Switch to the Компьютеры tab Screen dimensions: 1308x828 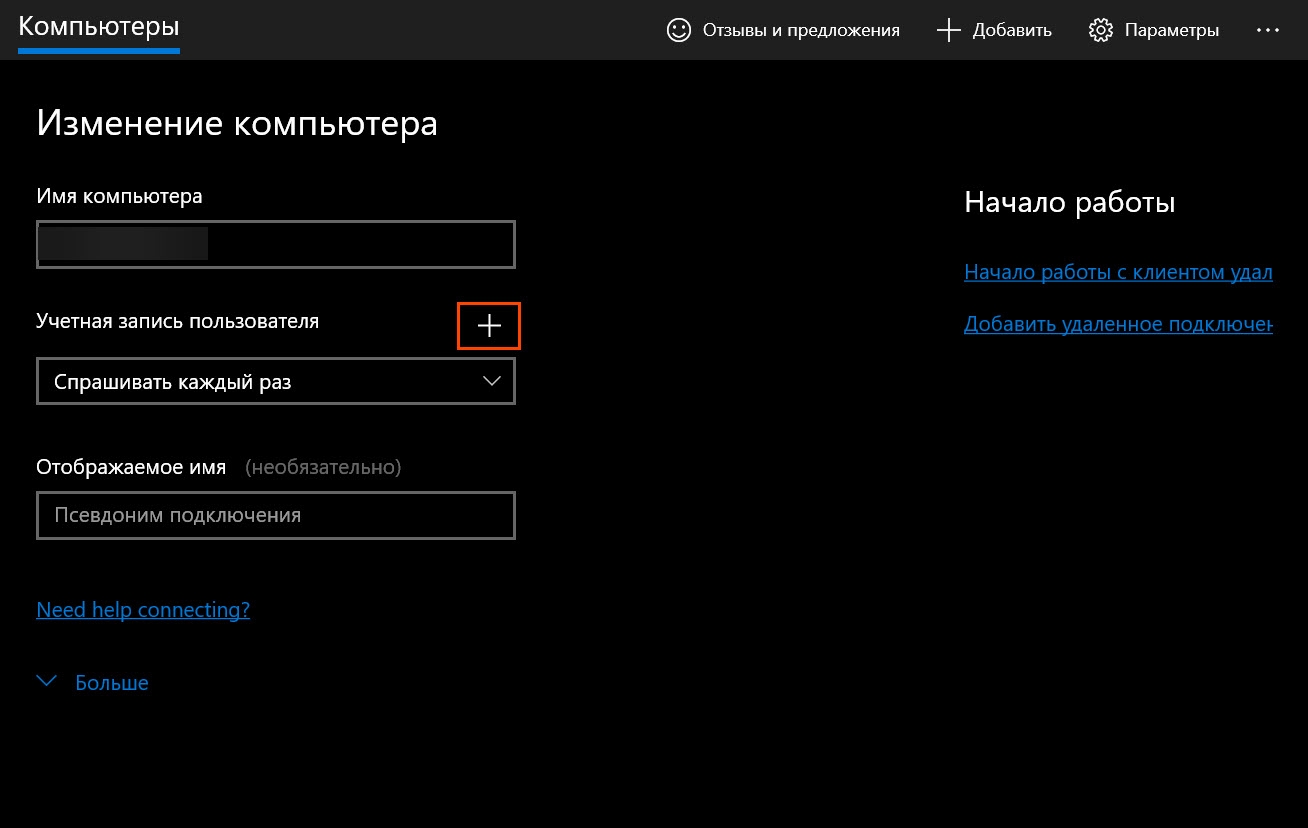point(98,27)
